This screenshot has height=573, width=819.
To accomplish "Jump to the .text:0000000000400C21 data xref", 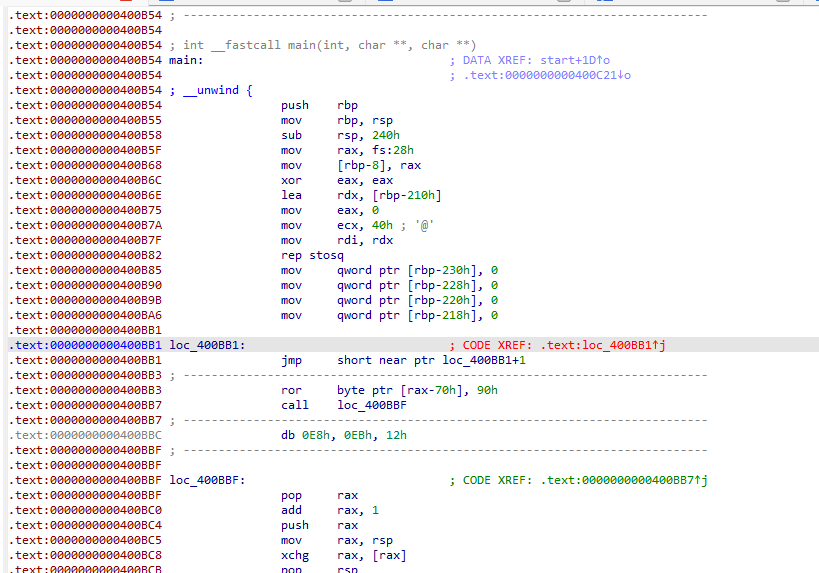I will pyautogui.click(x=546, y=75).
